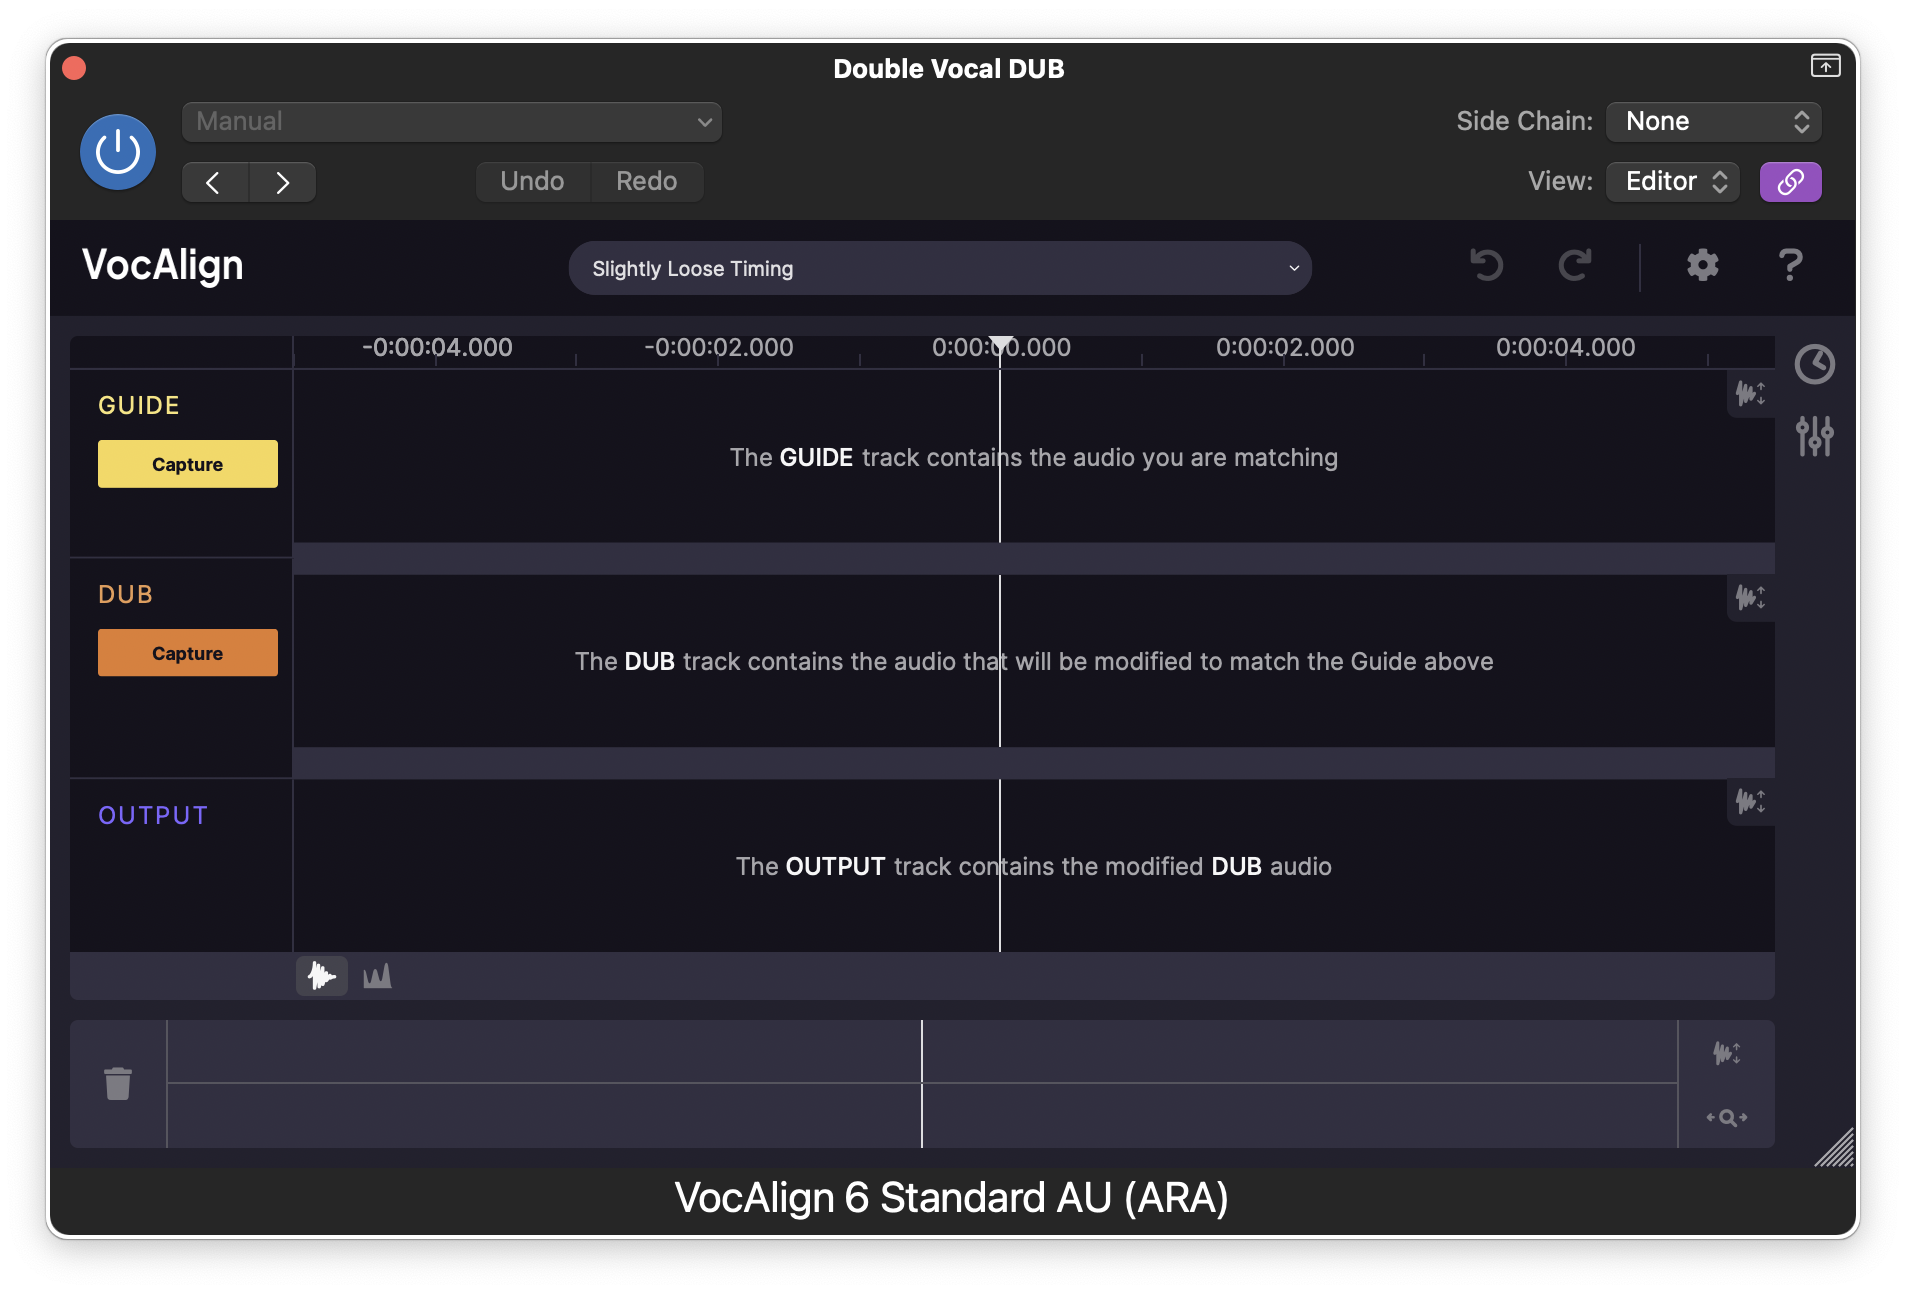Viewport: 1906px width, 1294px height.
Task: Click the trash delete icon
Action: tap(118, 1083)
